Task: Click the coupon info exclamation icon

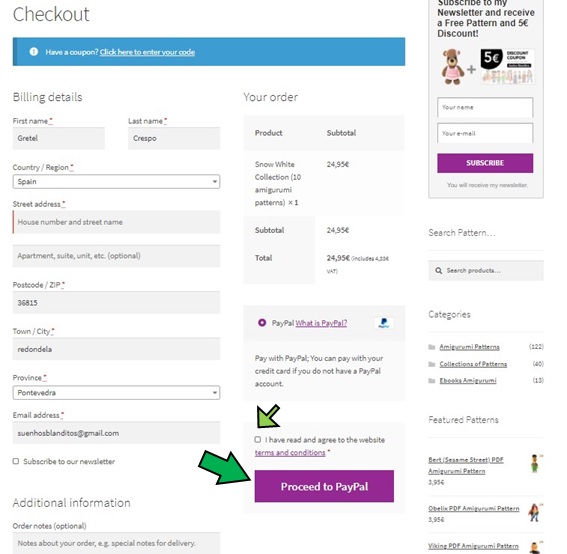Action: coord(34,52)
